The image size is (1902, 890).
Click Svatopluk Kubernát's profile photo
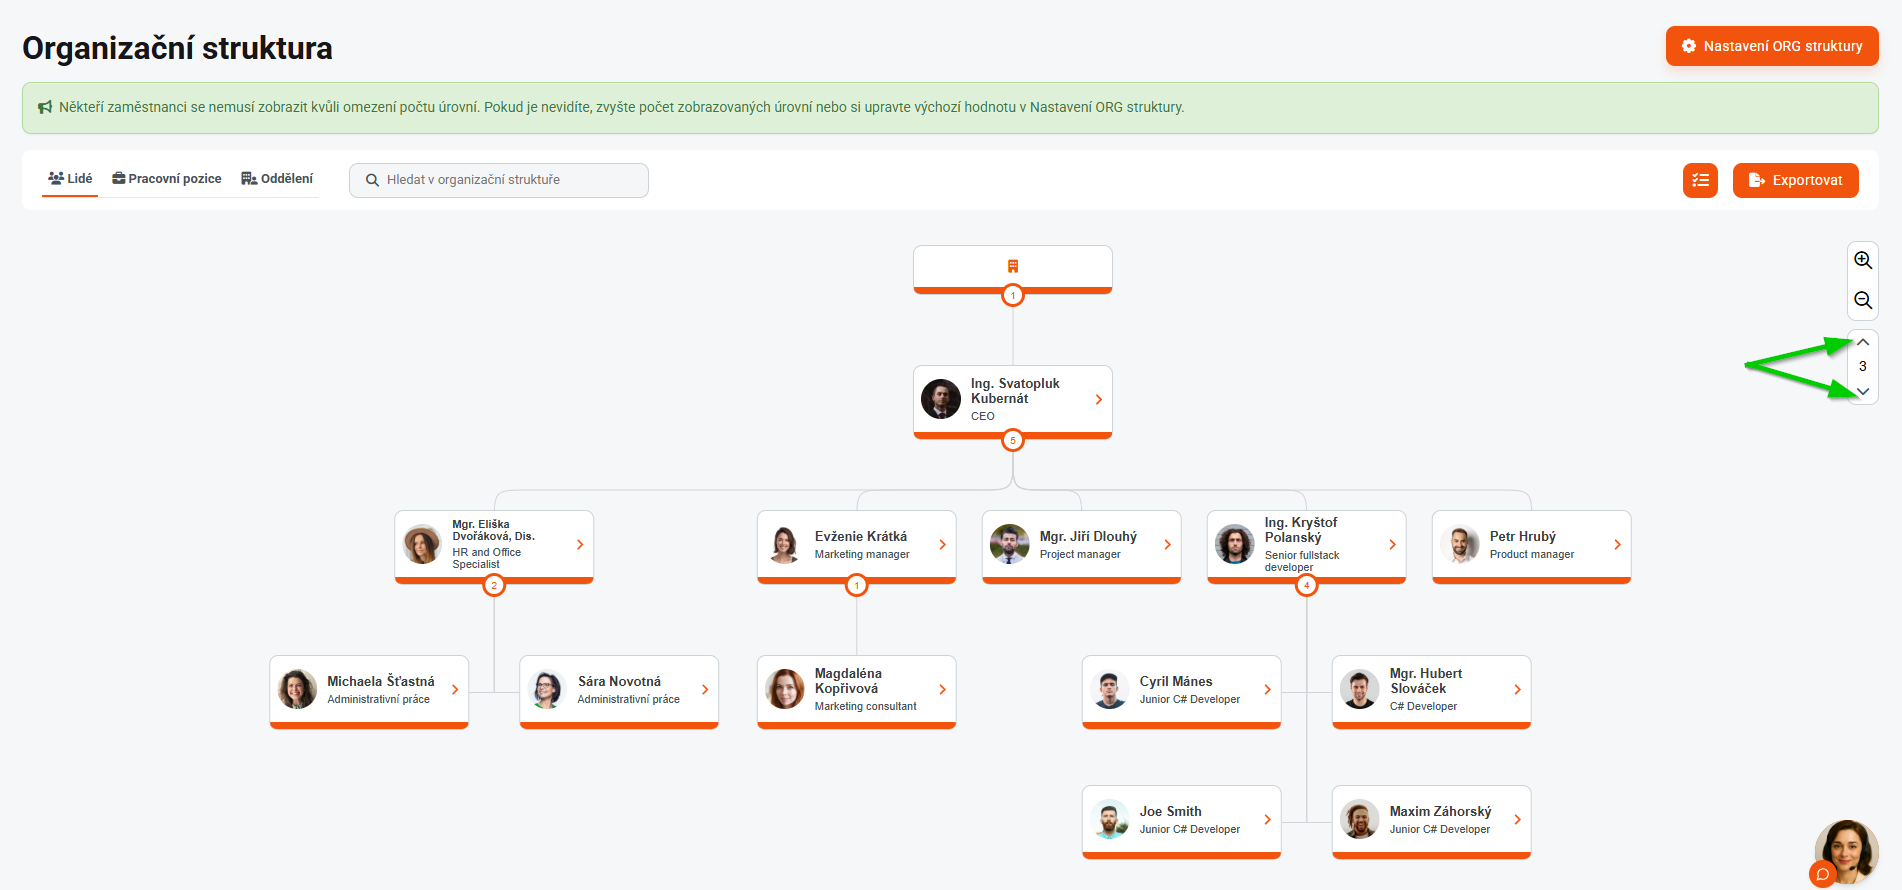941,399
